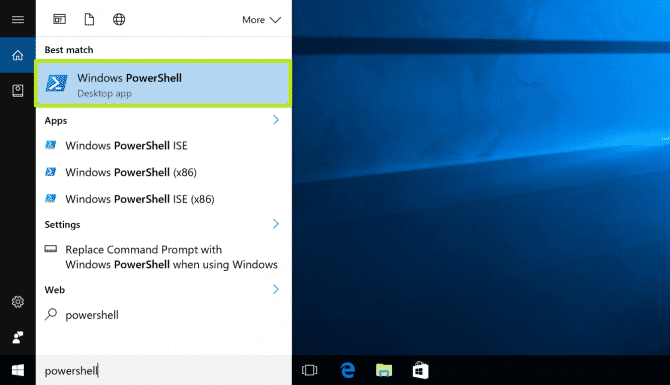Expand the Settings category arrow
This screenshot has height=385, width=670.
click(x=276, y=224)
